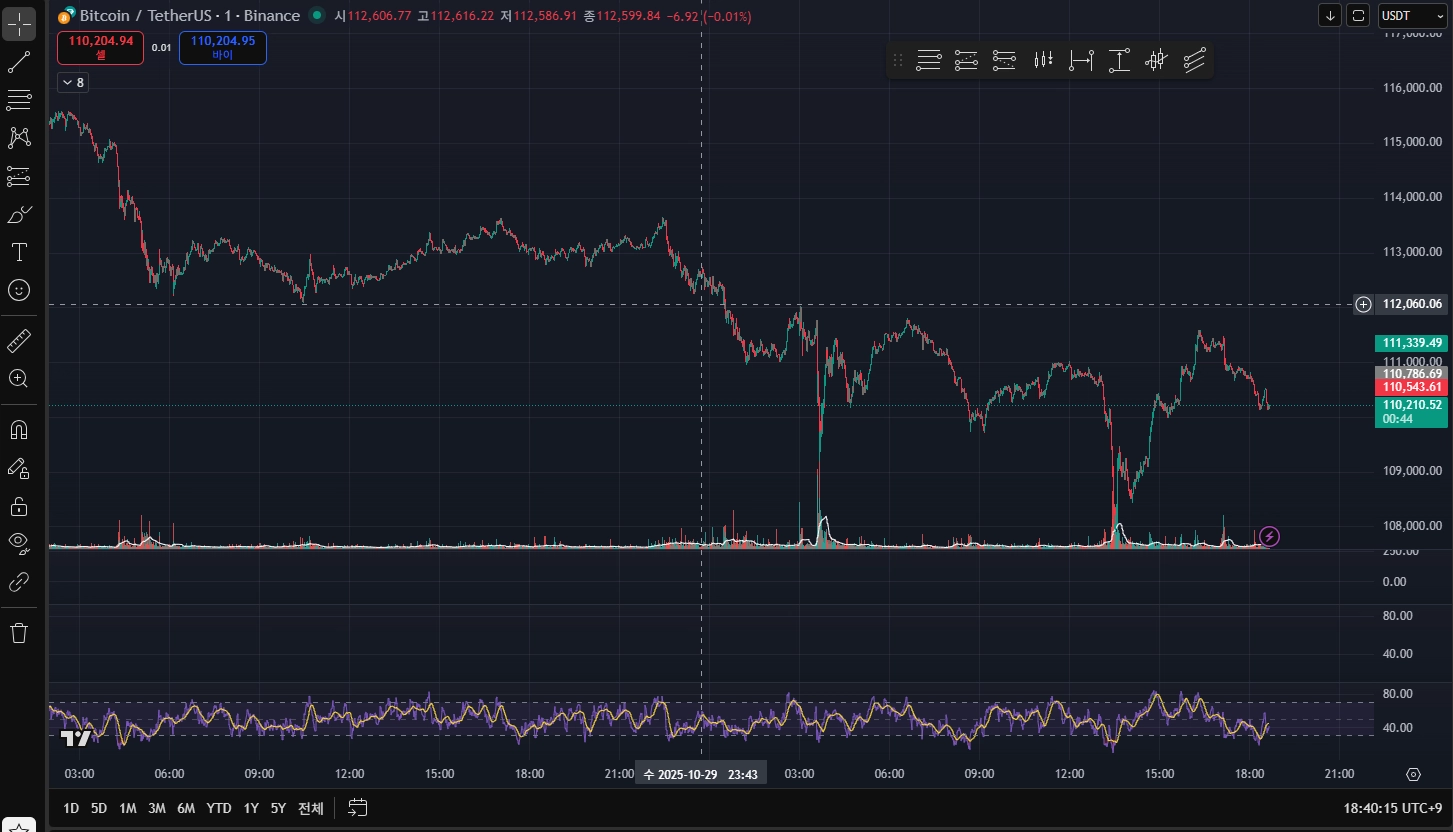Open the go to date calendar
Image resolution: width=1453 pixels, height=832 pixels.
pos(358,808)
